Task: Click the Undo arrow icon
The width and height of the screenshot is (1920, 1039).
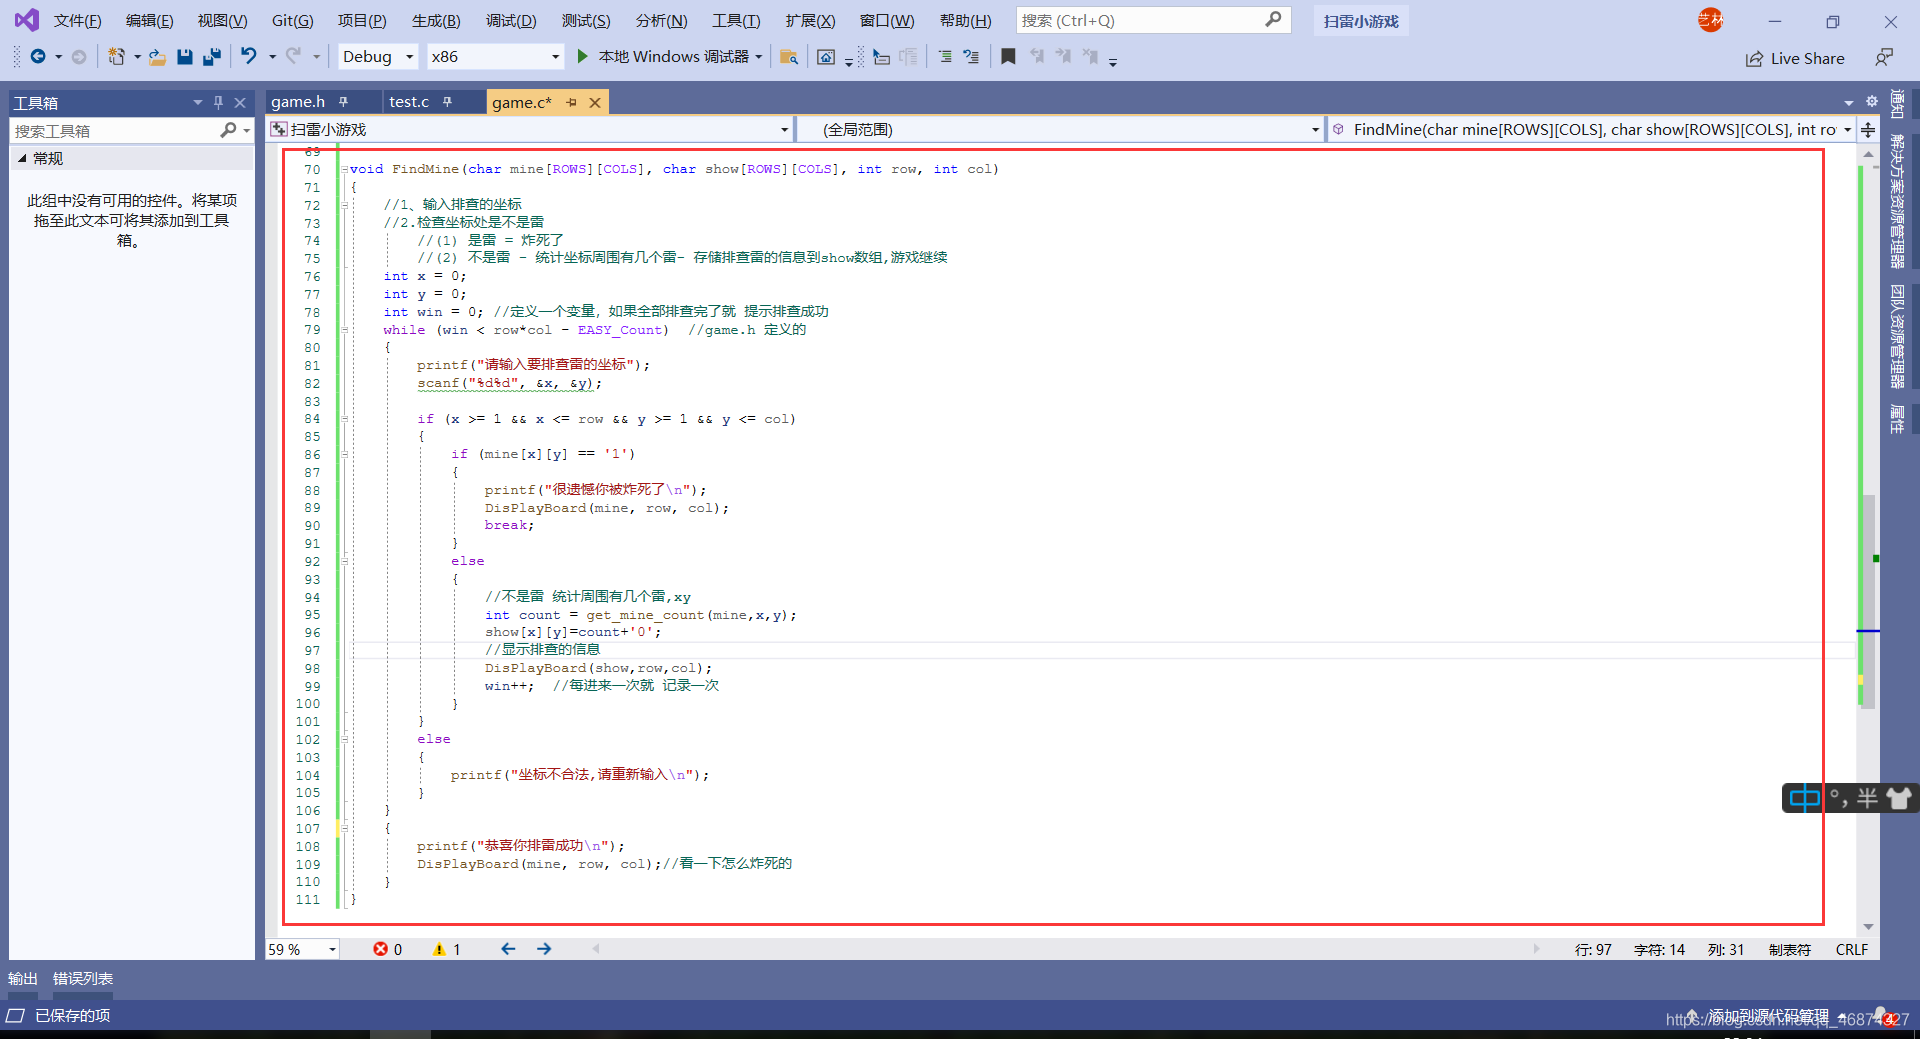Action: point(248,57)
